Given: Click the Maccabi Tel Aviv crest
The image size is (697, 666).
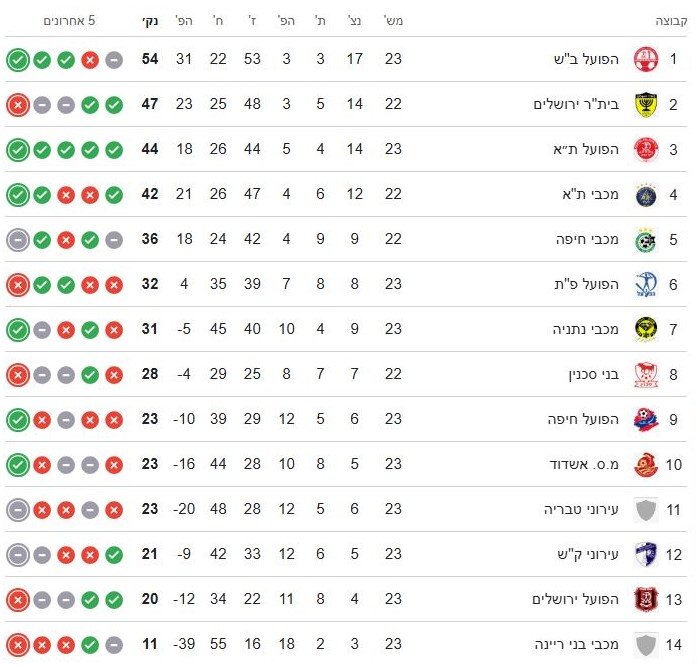Looking at the screenshot, I should click(x=647, y=195).
